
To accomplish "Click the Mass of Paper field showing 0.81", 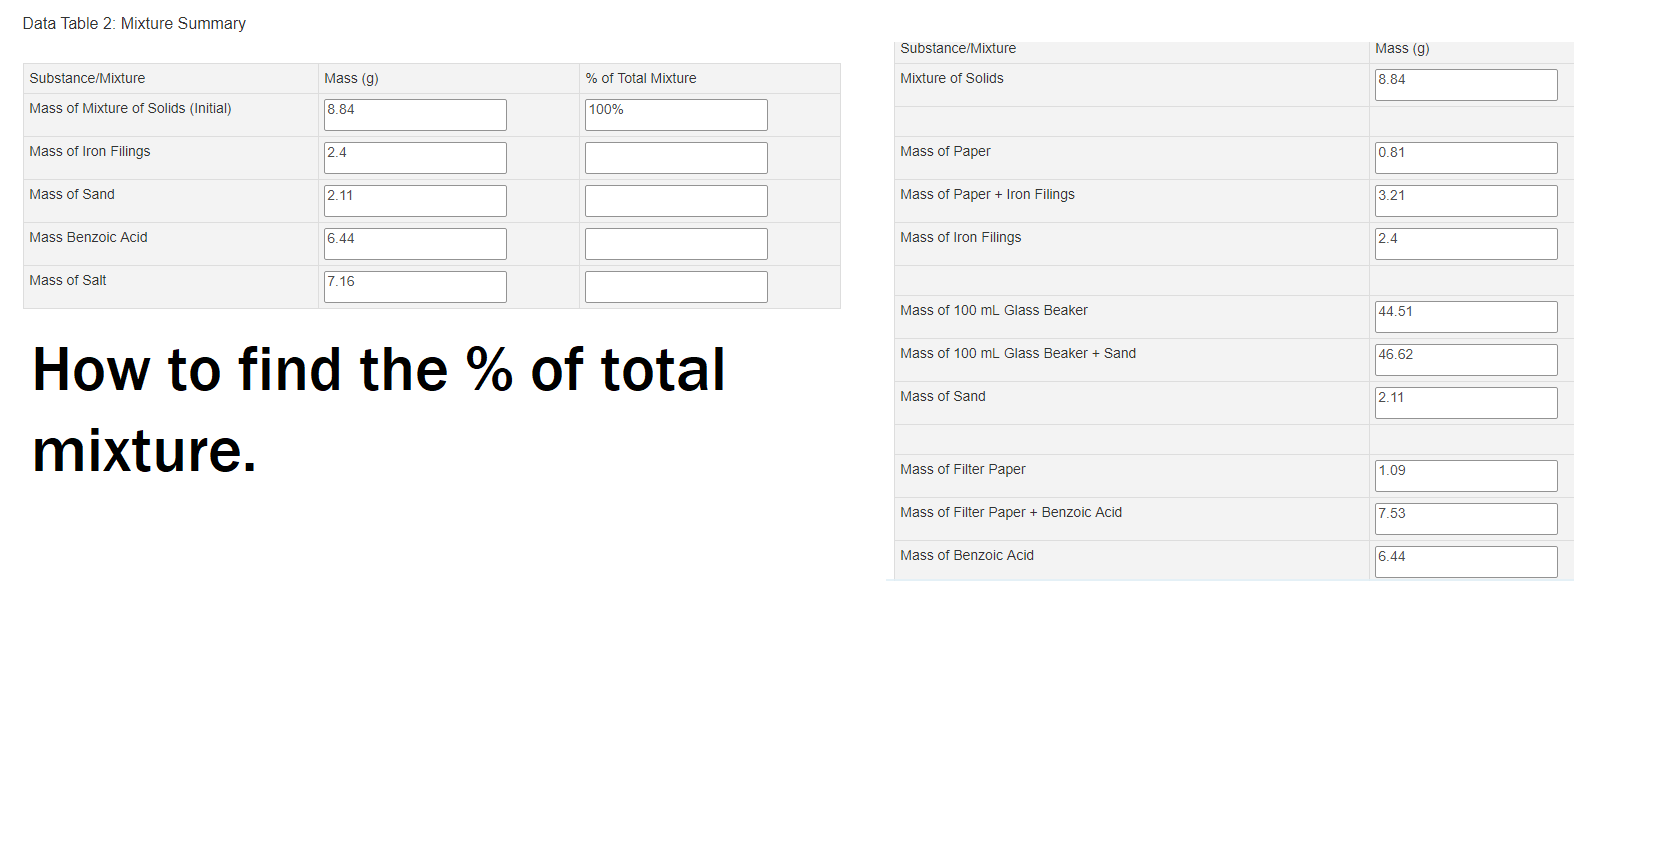I will (x=1466, y=157).
